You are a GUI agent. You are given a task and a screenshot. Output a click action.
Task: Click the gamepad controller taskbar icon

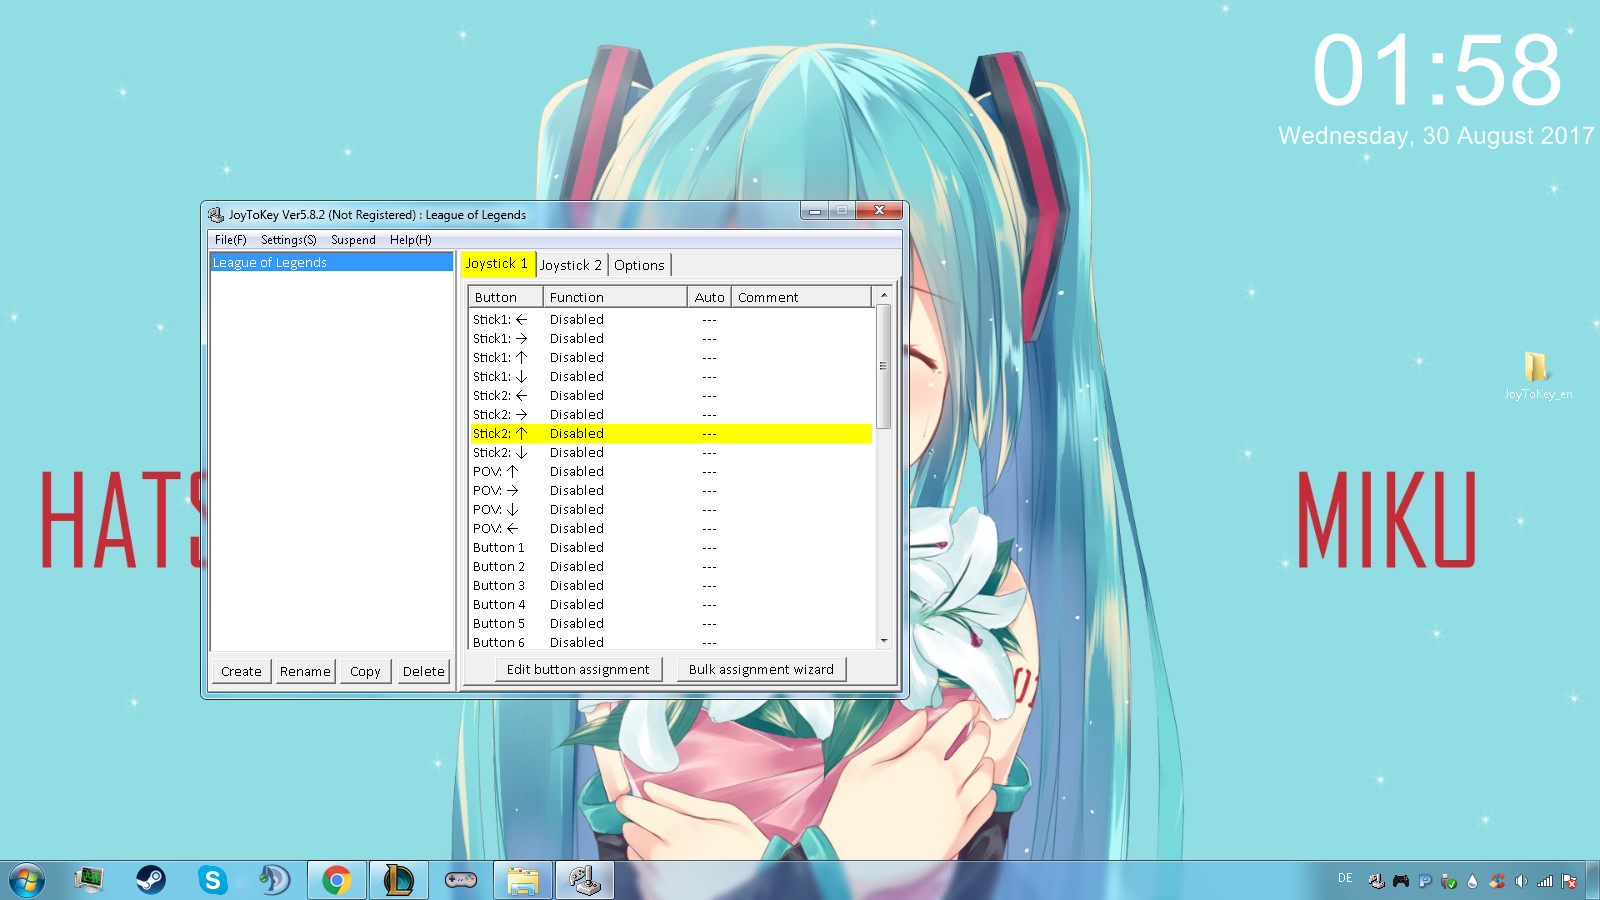[x=460, y=880]
